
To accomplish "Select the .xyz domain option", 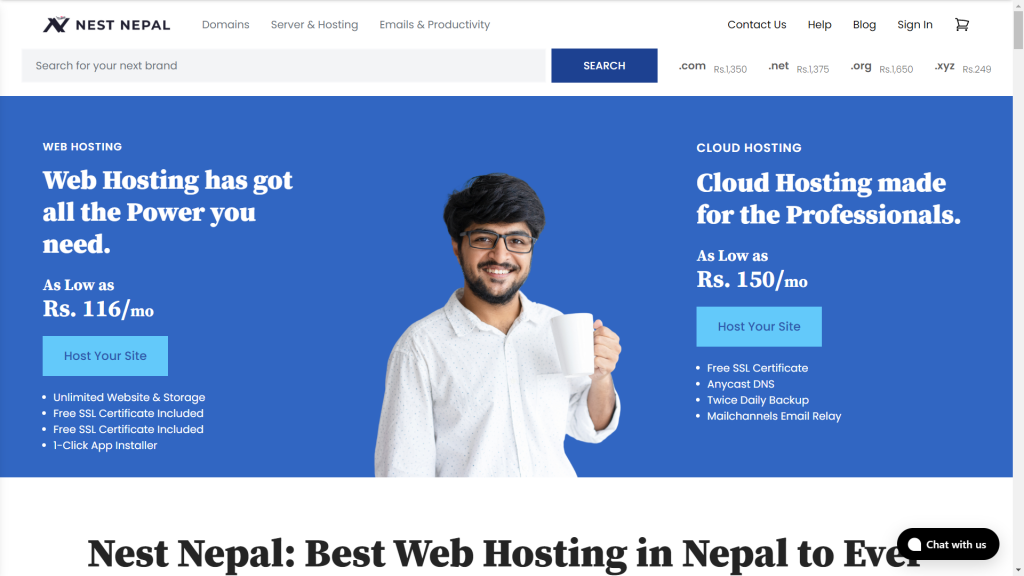I will tap(963, 67).
